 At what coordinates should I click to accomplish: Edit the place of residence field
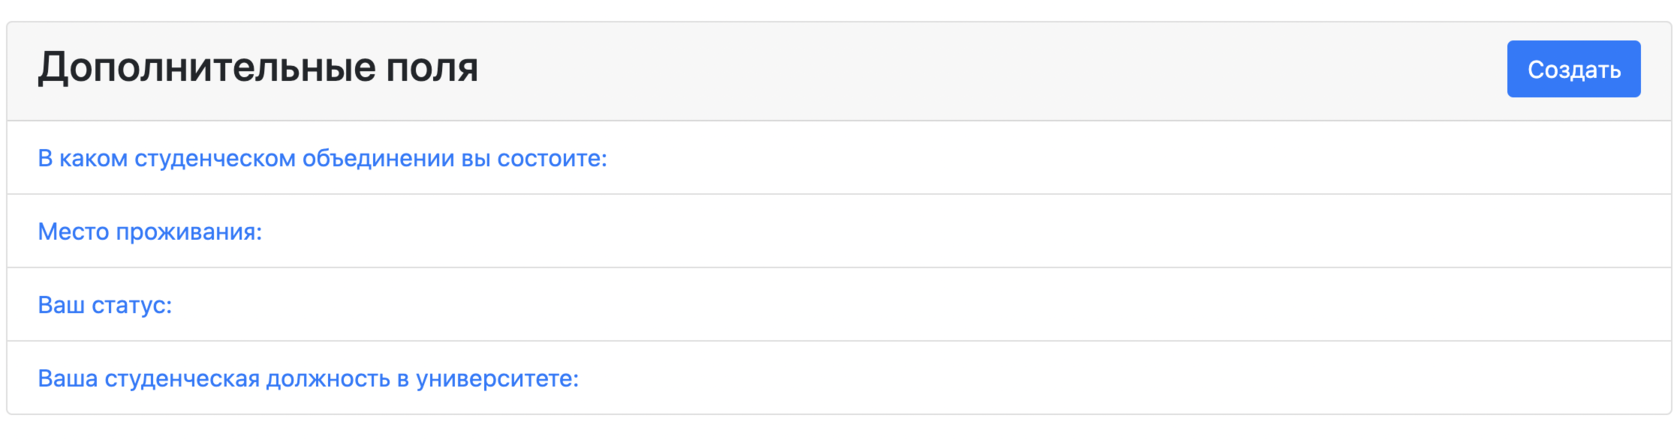pyautogui.click(x=149, y=231)
